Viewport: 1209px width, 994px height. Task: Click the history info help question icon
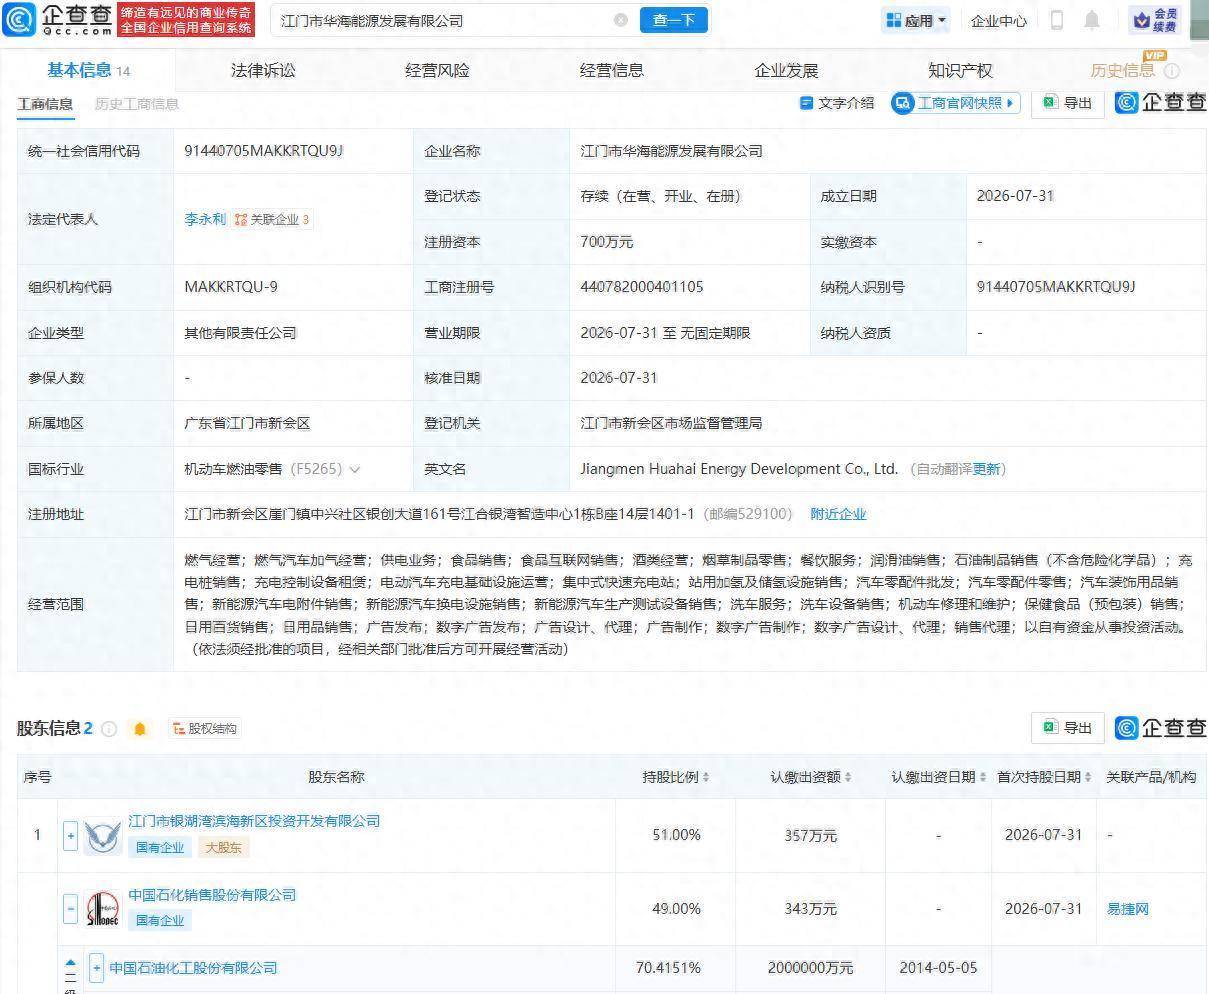1172,71
